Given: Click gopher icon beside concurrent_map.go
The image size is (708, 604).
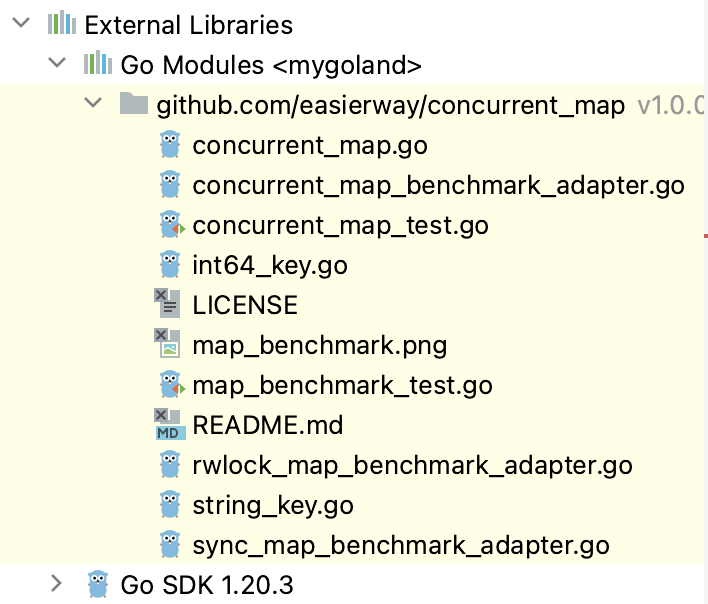Looking at the screenshot, I should click(170, 144).
